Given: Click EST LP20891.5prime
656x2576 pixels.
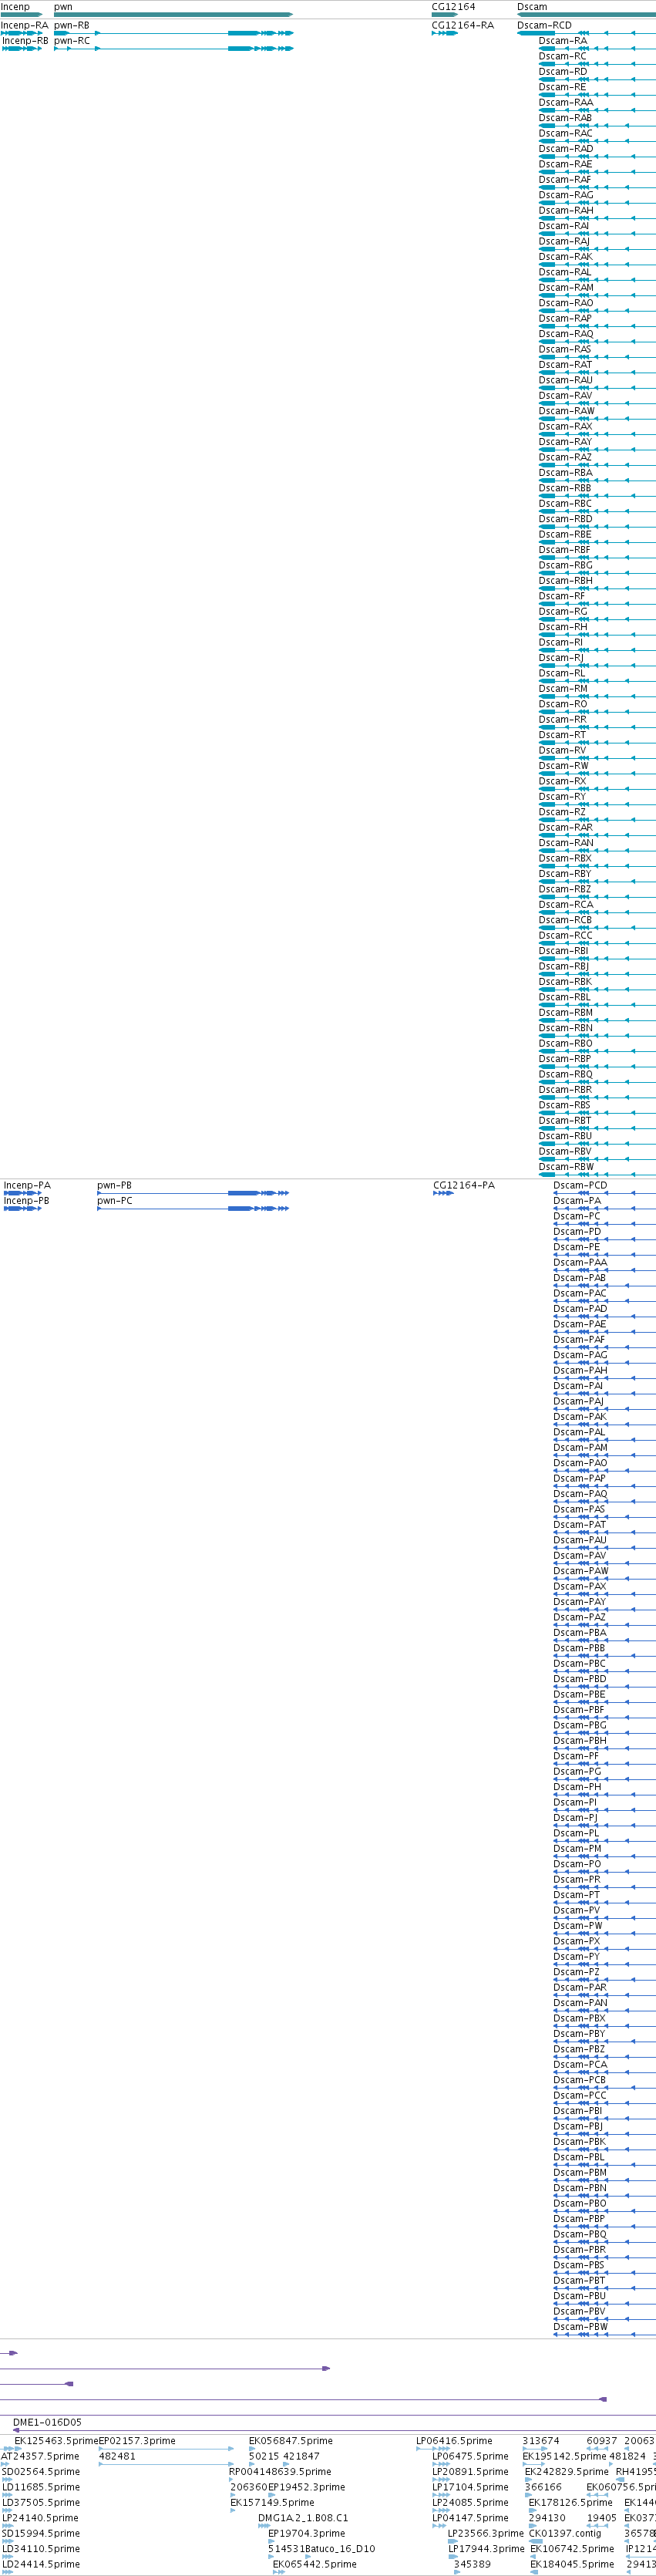Looking at the screenshot, I should pos(470,2472).
